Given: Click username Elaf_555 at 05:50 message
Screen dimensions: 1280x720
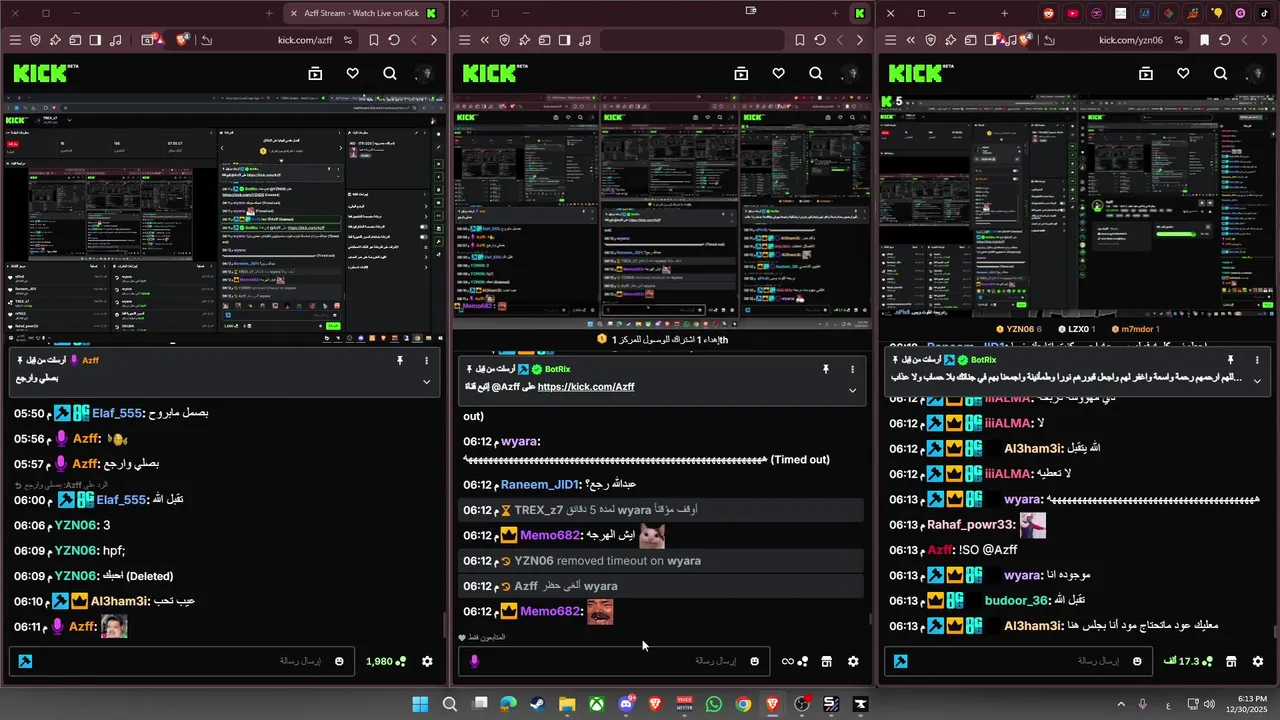Looking at the screenshot, I should click(x=119, y=413).
